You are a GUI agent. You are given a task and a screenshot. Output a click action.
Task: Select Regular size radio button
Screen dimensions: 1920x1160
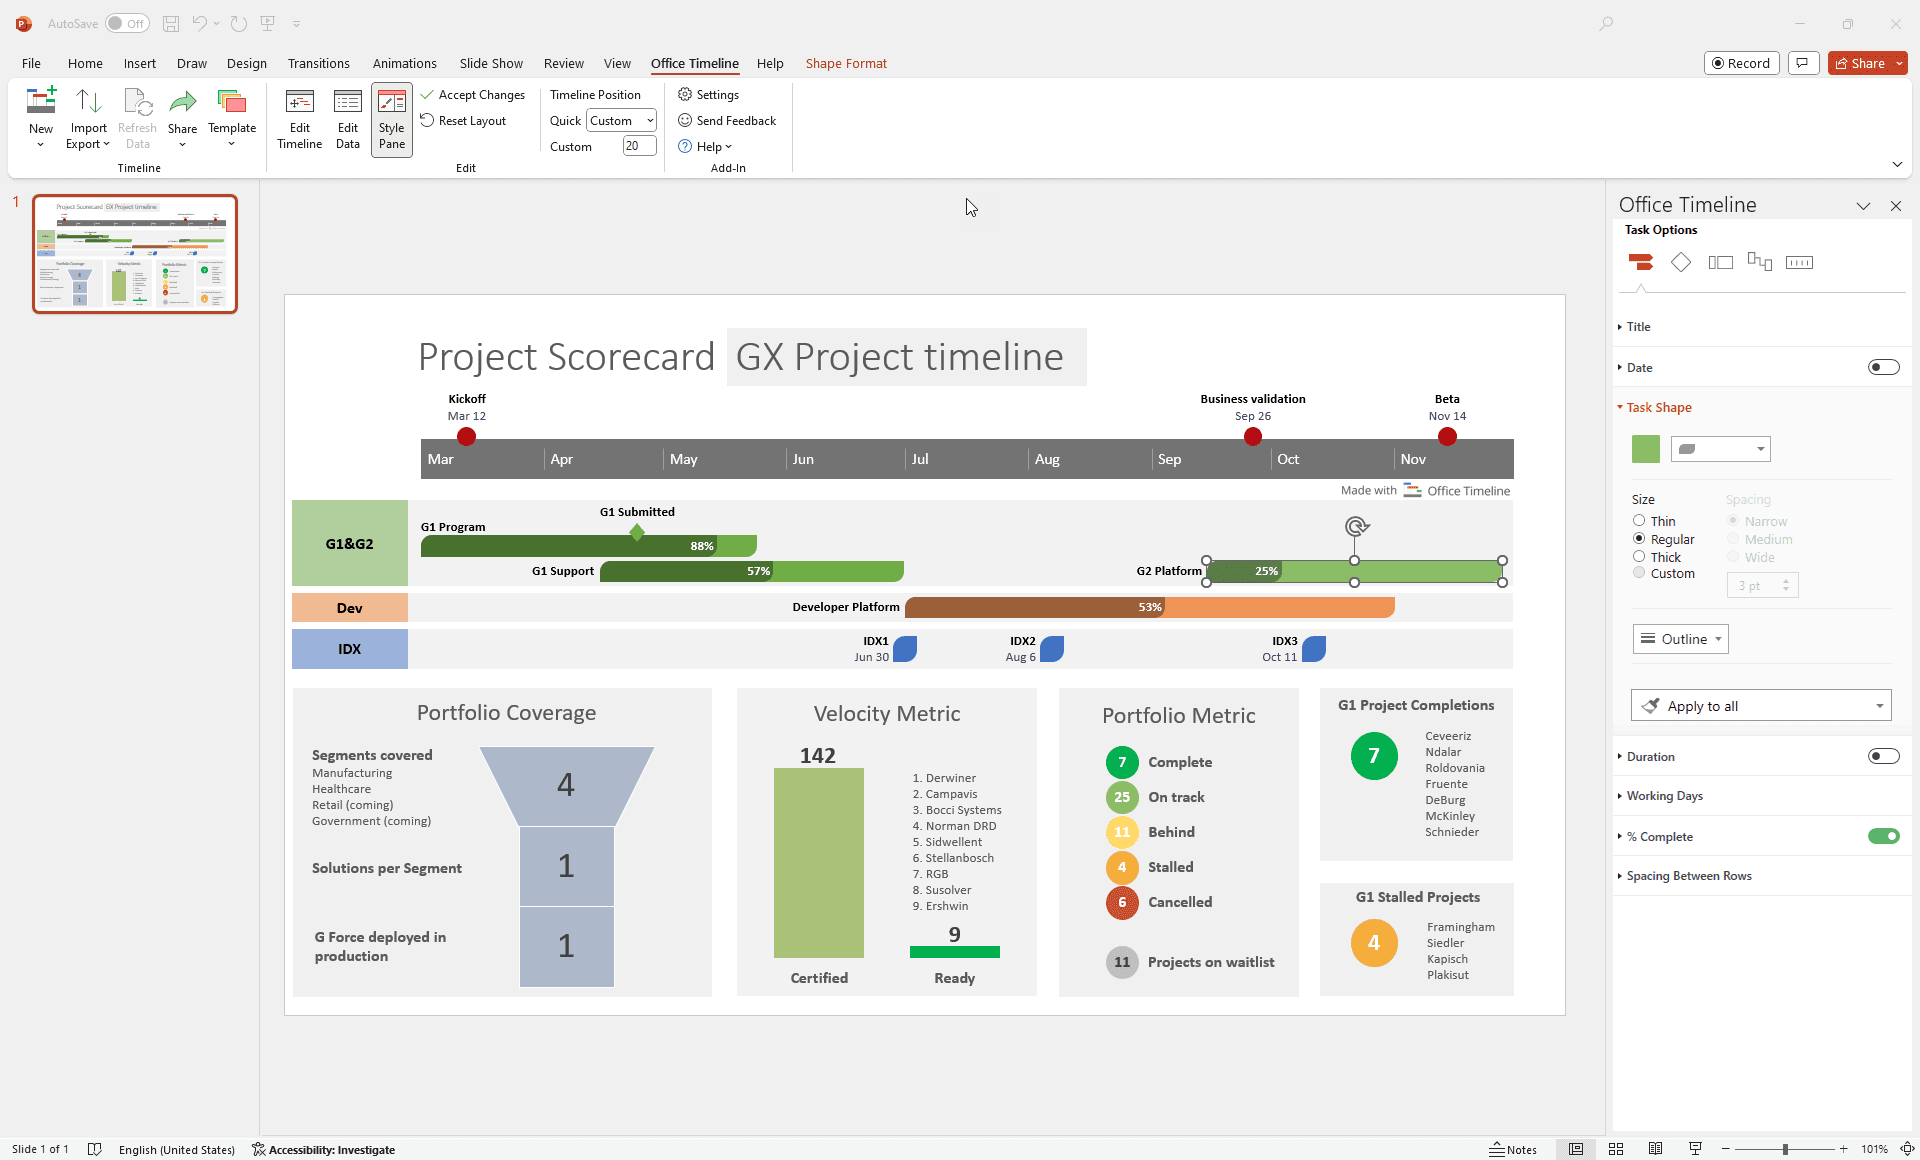(x=1639, y=539)
